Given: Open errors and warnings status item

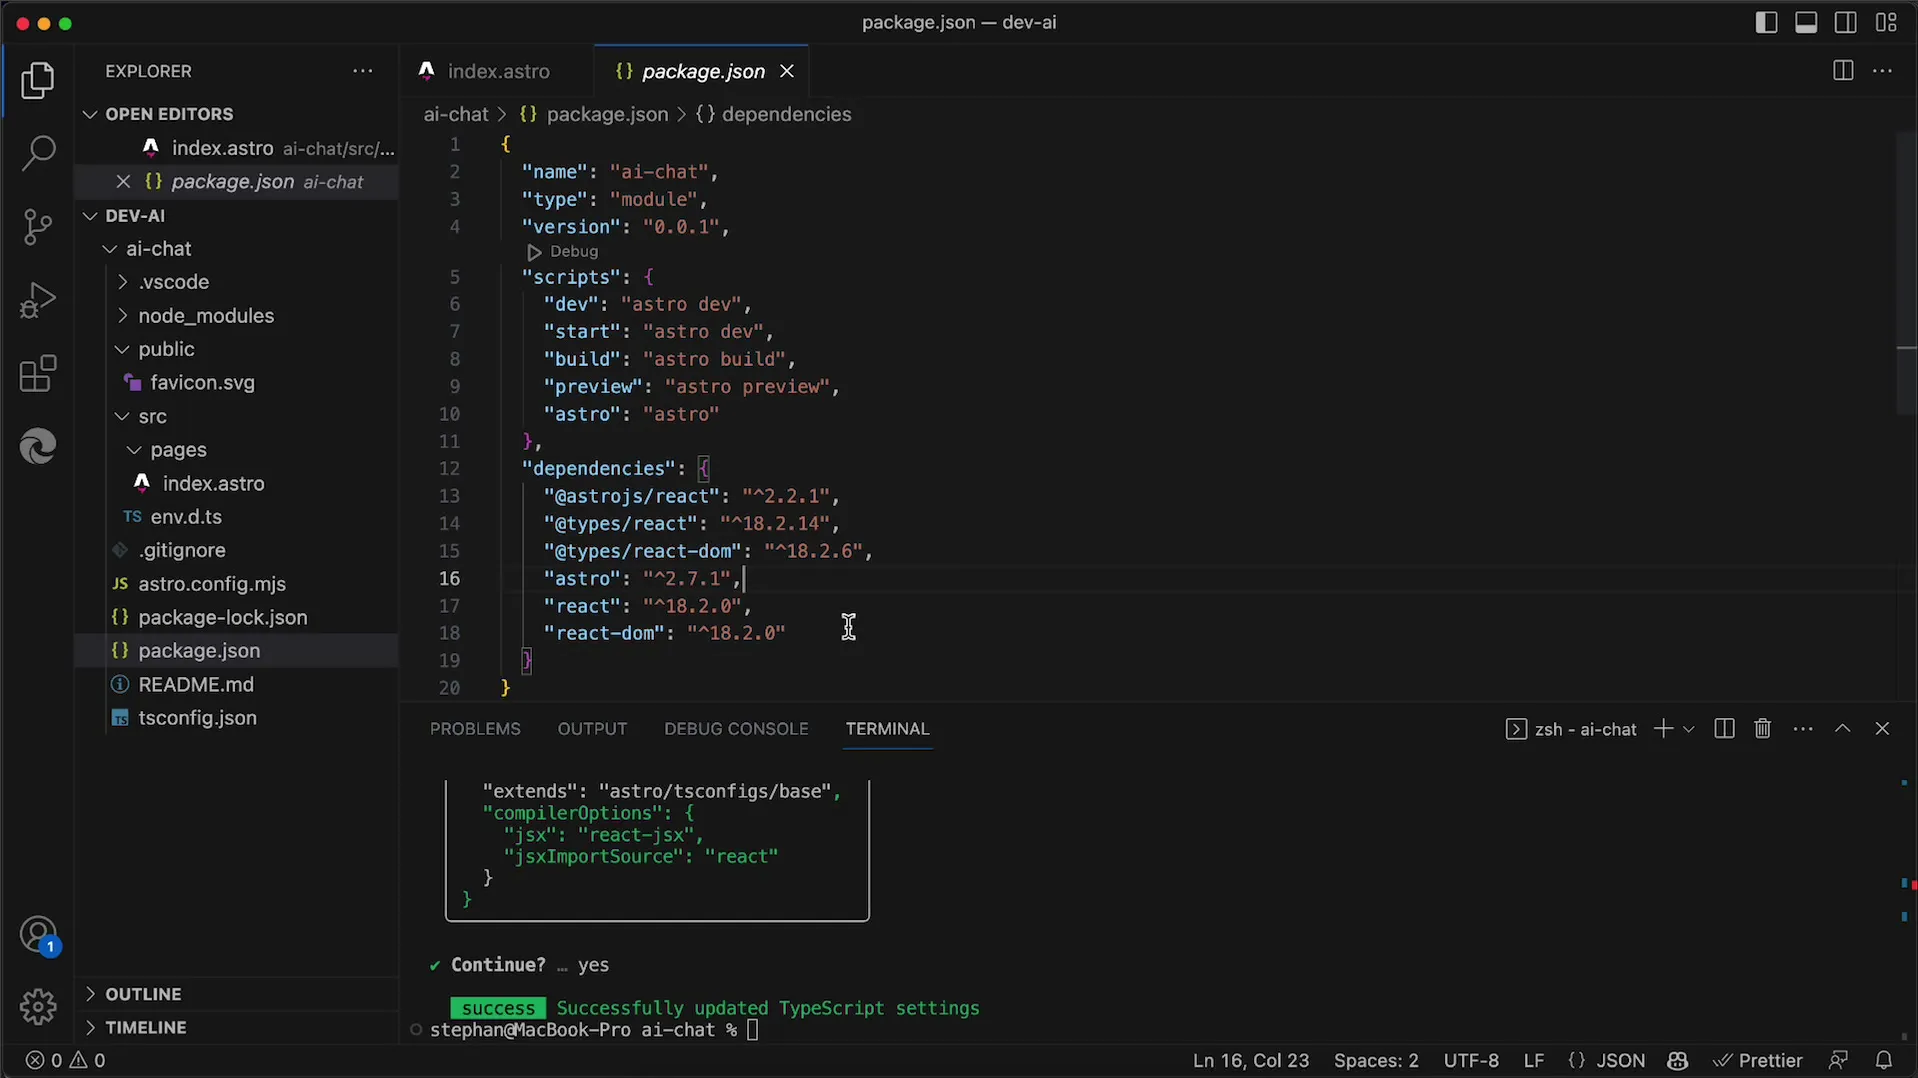Looking at the screenshot, I should point(66,1060).
